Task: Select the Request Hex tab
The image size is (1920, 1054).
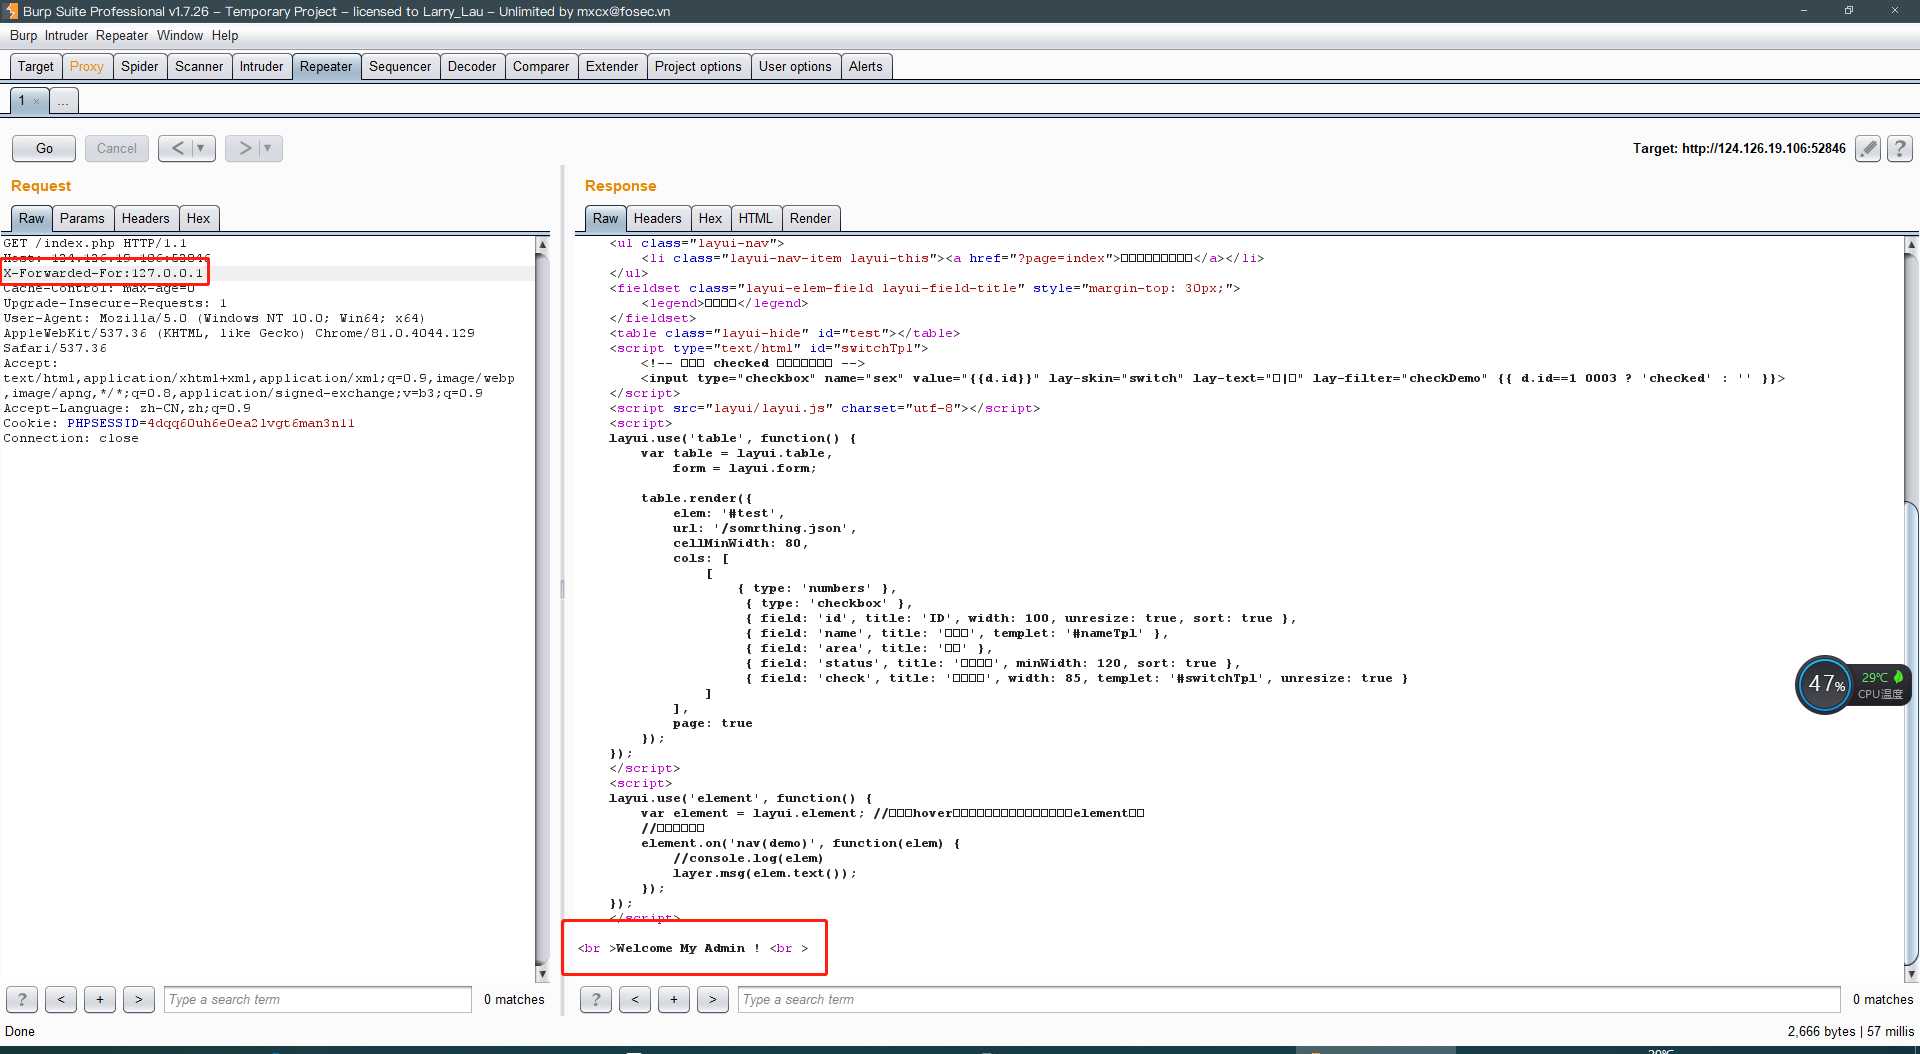Action: (x=199, y=218)
